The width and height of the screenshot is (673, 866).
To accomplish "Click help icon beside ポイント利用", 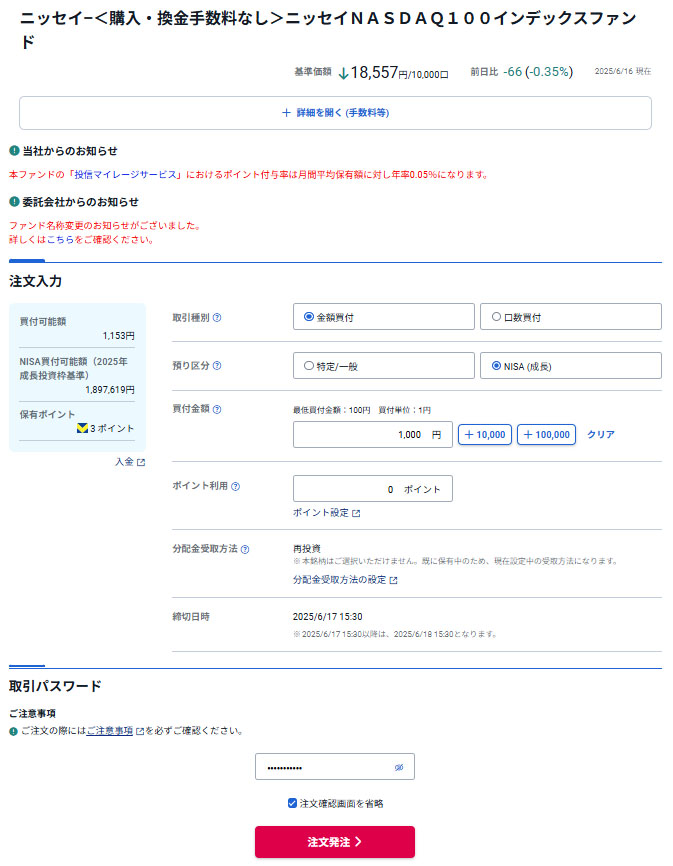I will click(x=235, y=487).
